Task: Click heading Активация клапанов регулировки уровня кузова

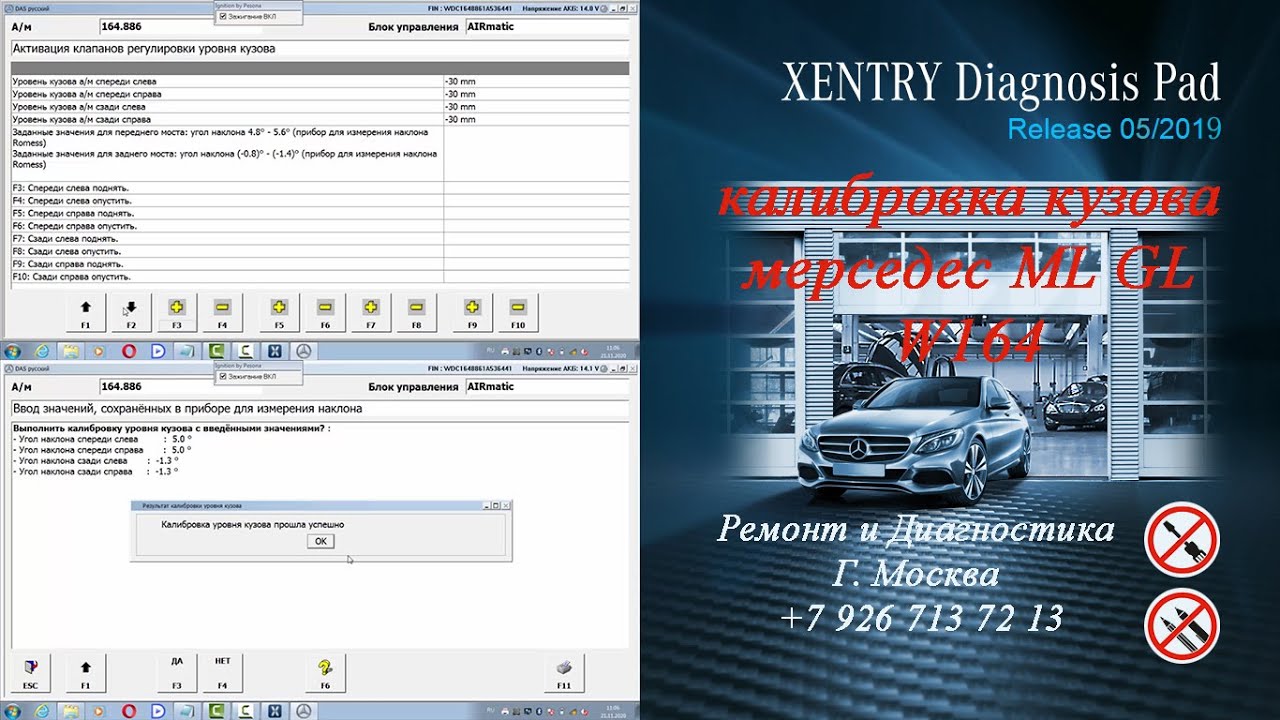Action: (144, 48)
